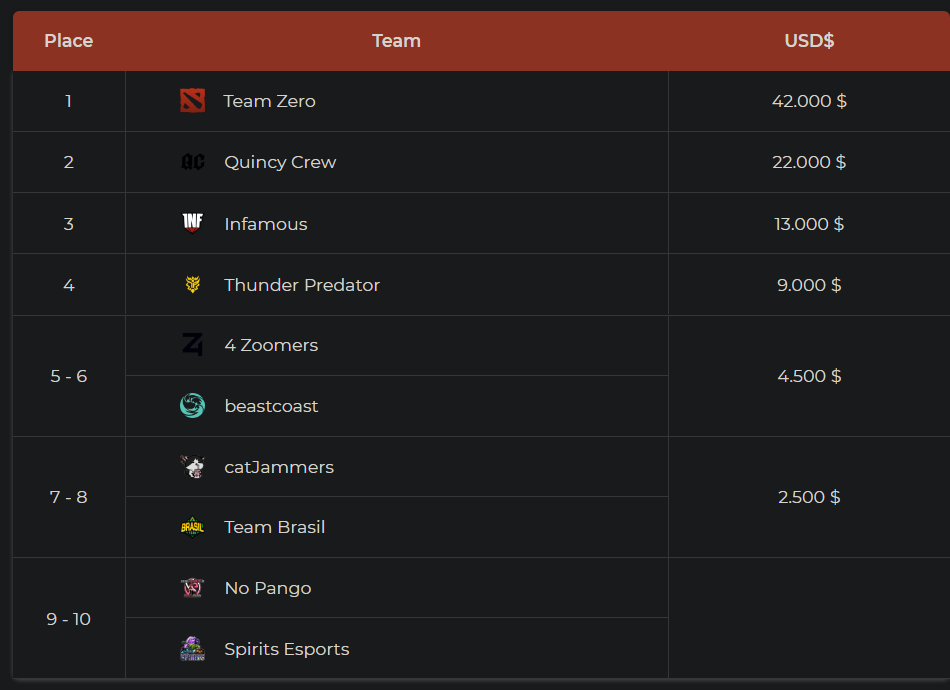The height and width of the screenshot is (690, 950).
Task: Click the Place column header
Action: tap(69, 41)
